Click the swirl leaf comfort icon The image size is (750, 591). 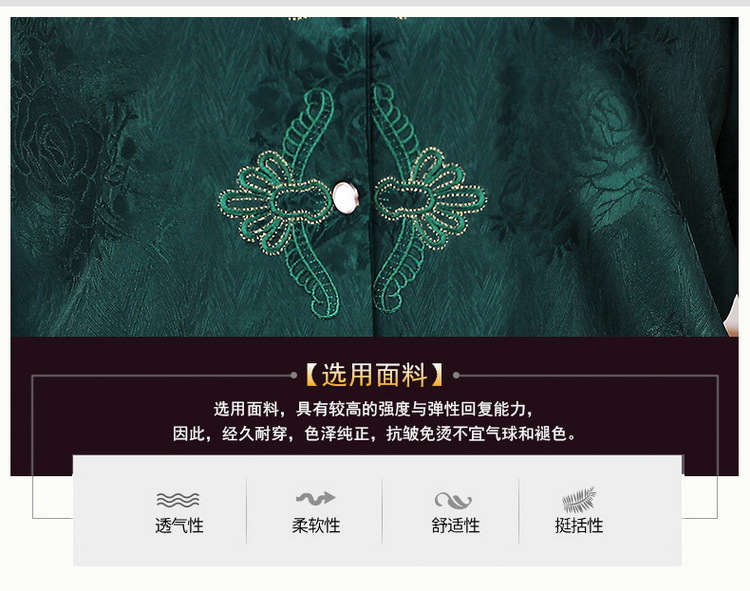click(452, 500)
